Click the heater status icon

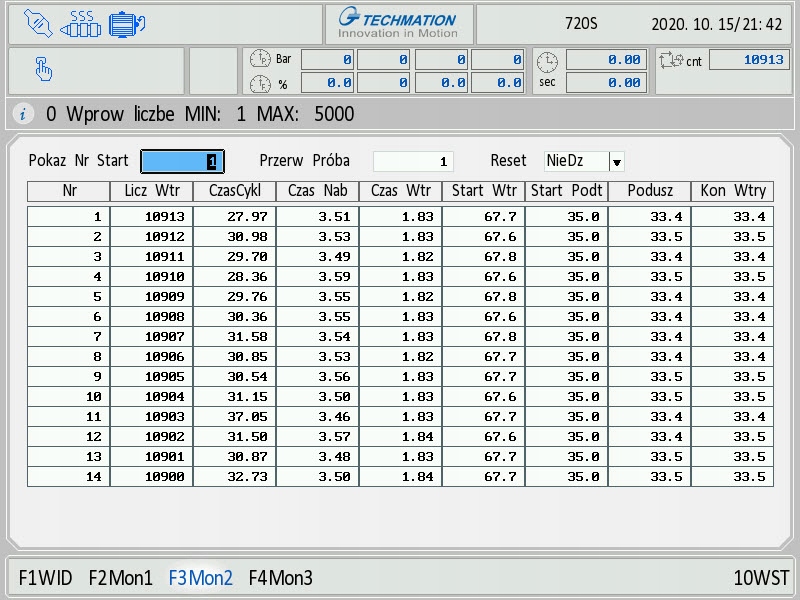(81, 24)
